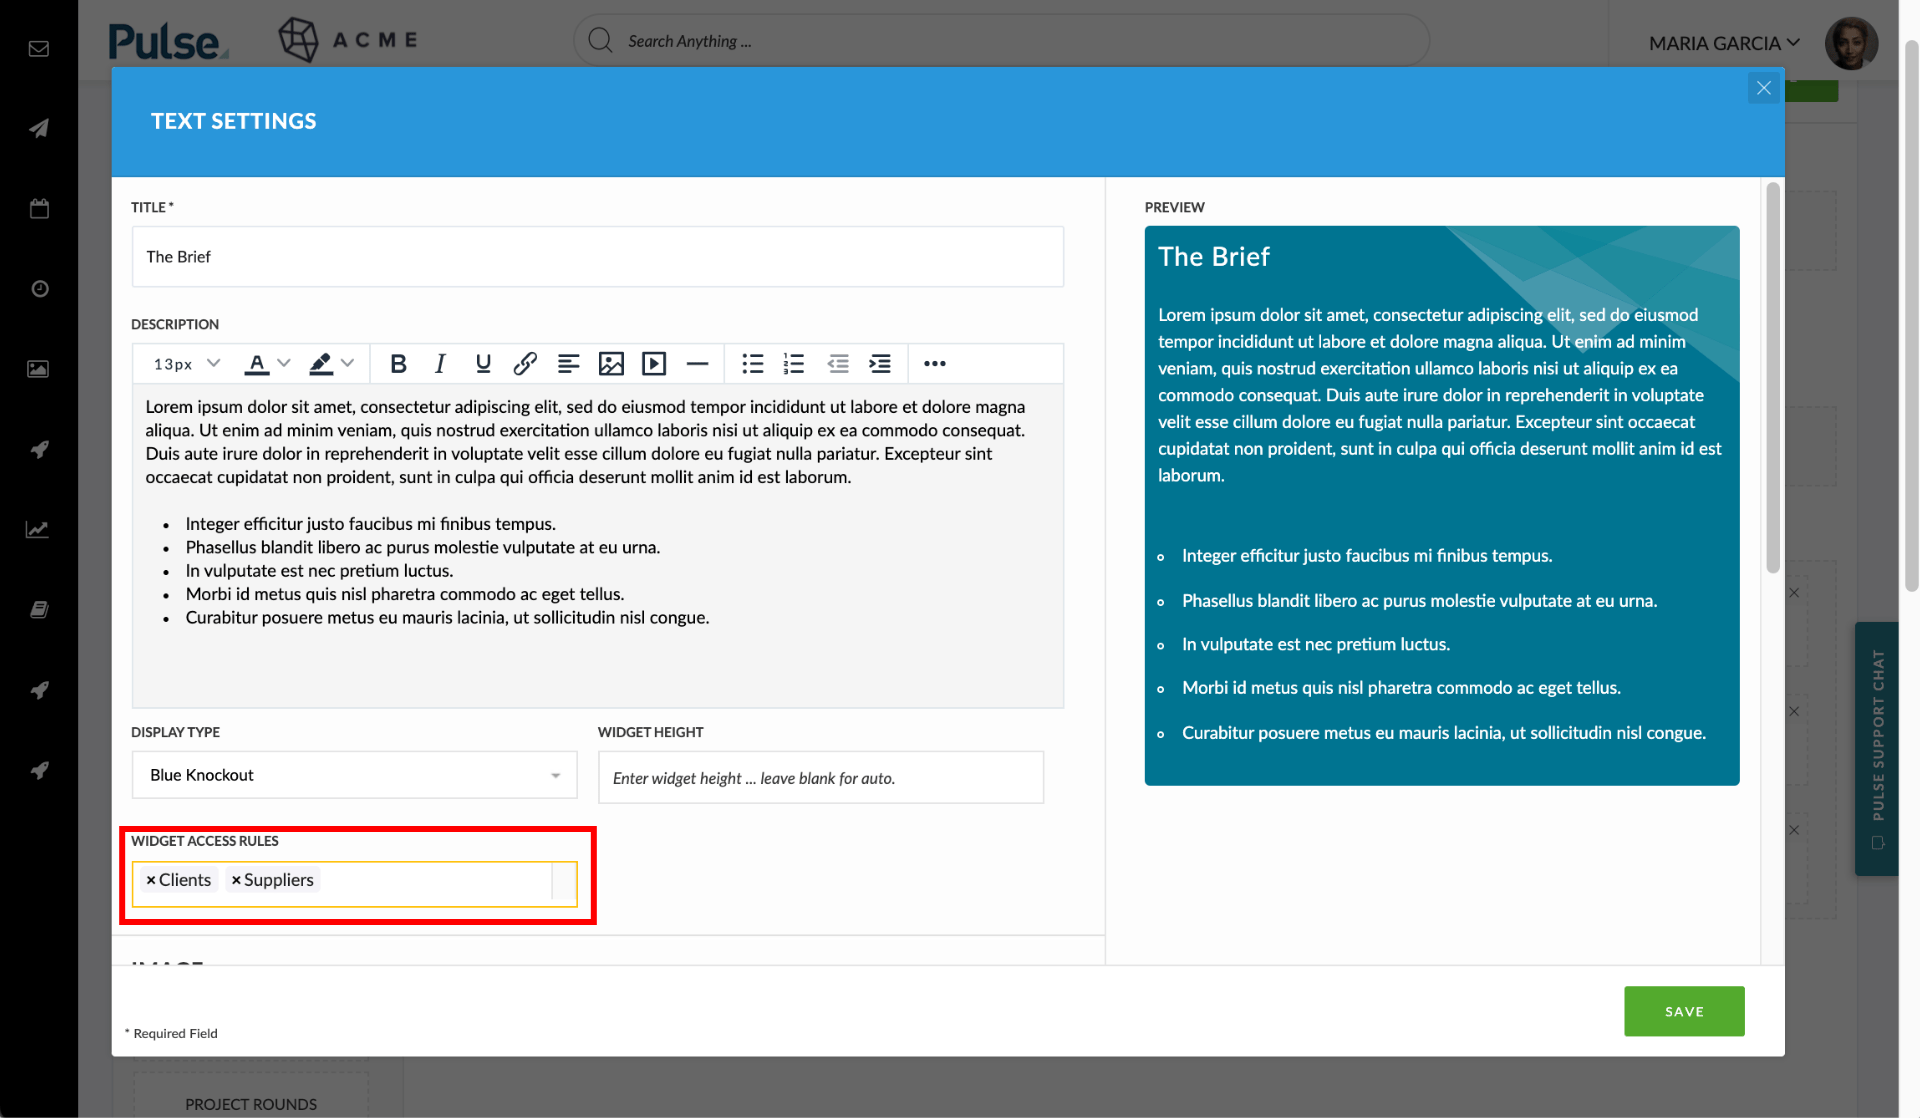
Task: Click the Title input field
Action: point(597,257)
